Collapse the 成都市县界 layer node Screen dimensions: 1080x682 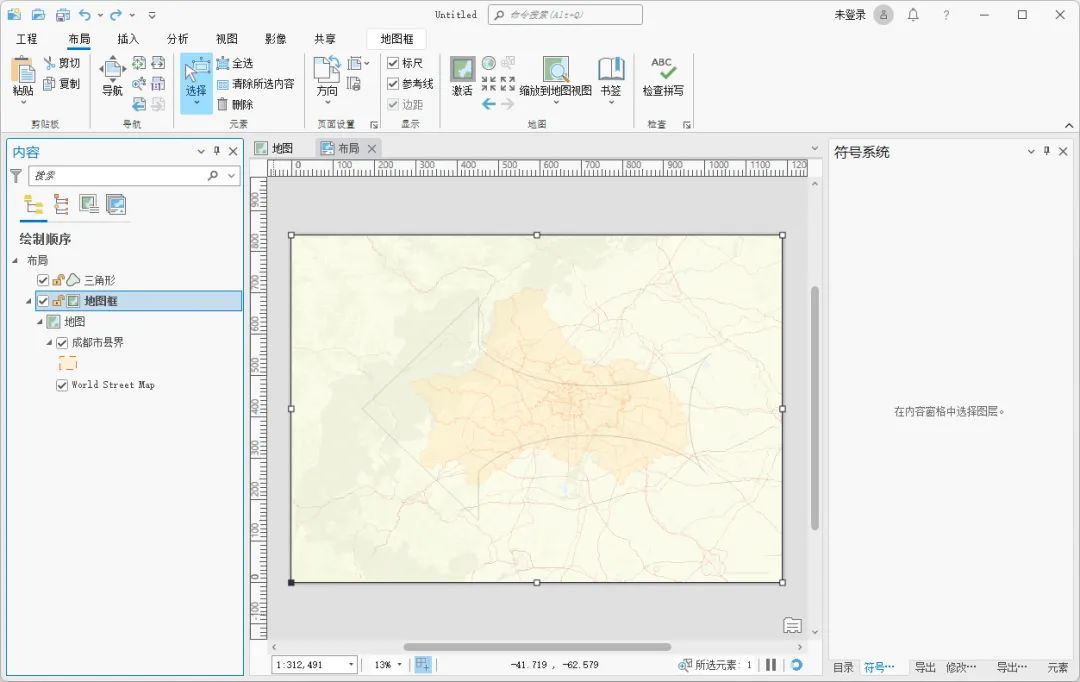(x=49, y=342)
